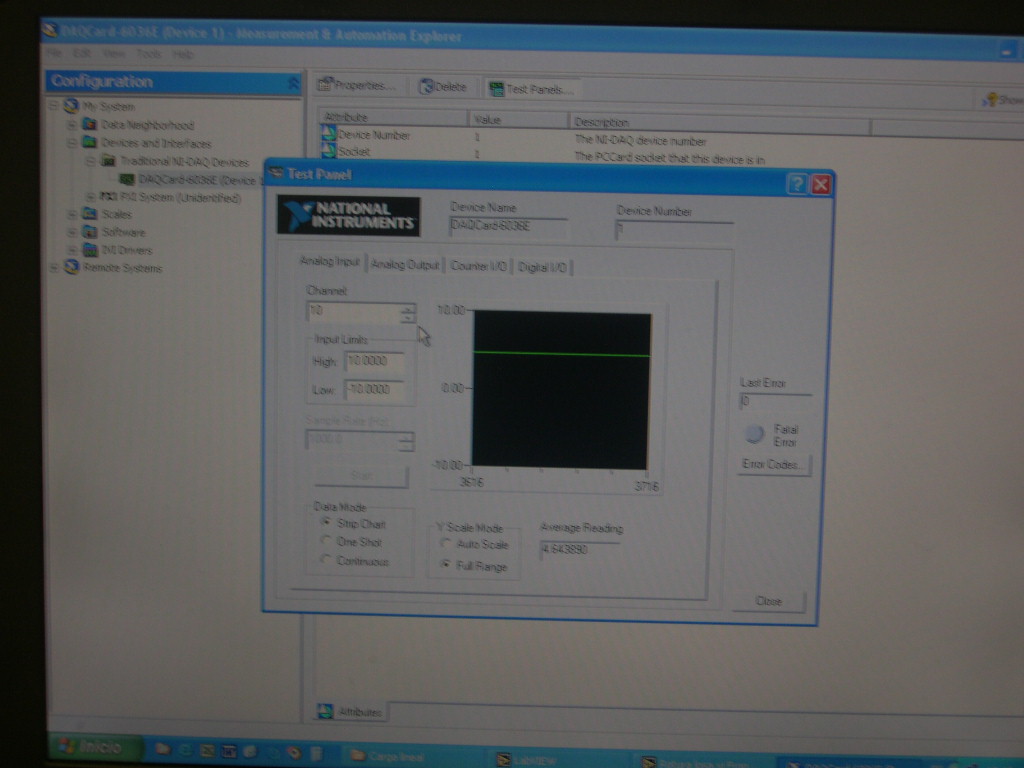Open the Edit menu
Image resolution: width=1024 pixels, height=768 pixels.
pos(82,53)
